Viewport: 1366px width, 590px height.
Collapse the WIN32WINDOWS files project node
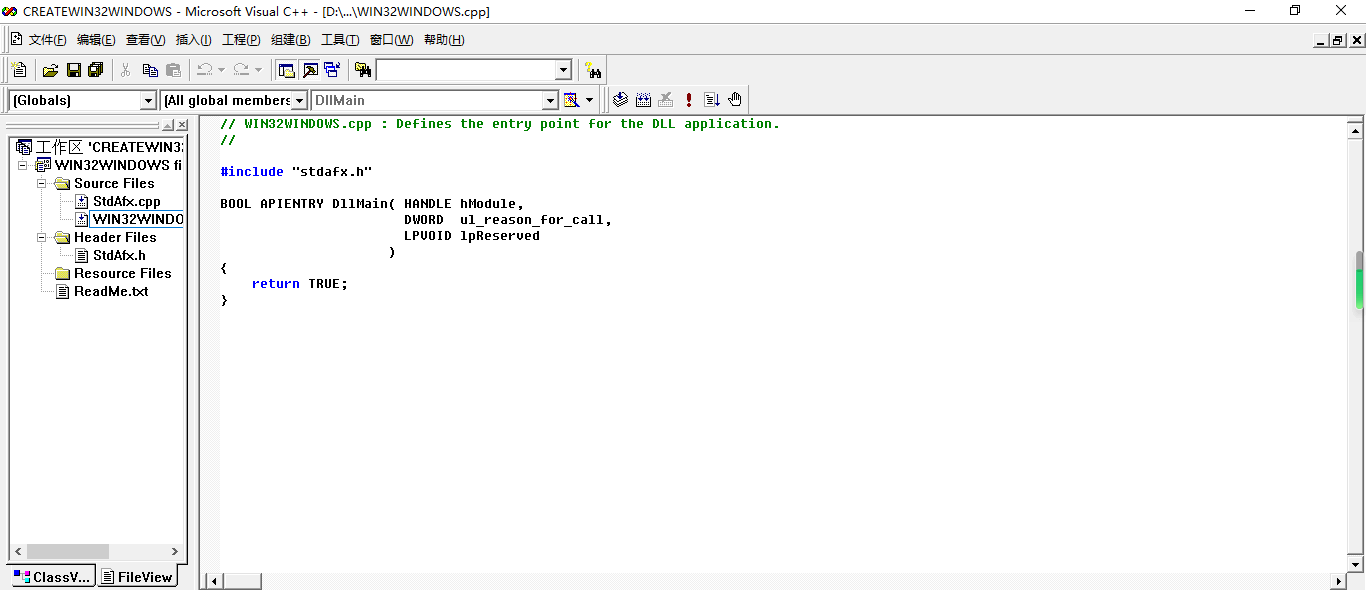(23, 165)
